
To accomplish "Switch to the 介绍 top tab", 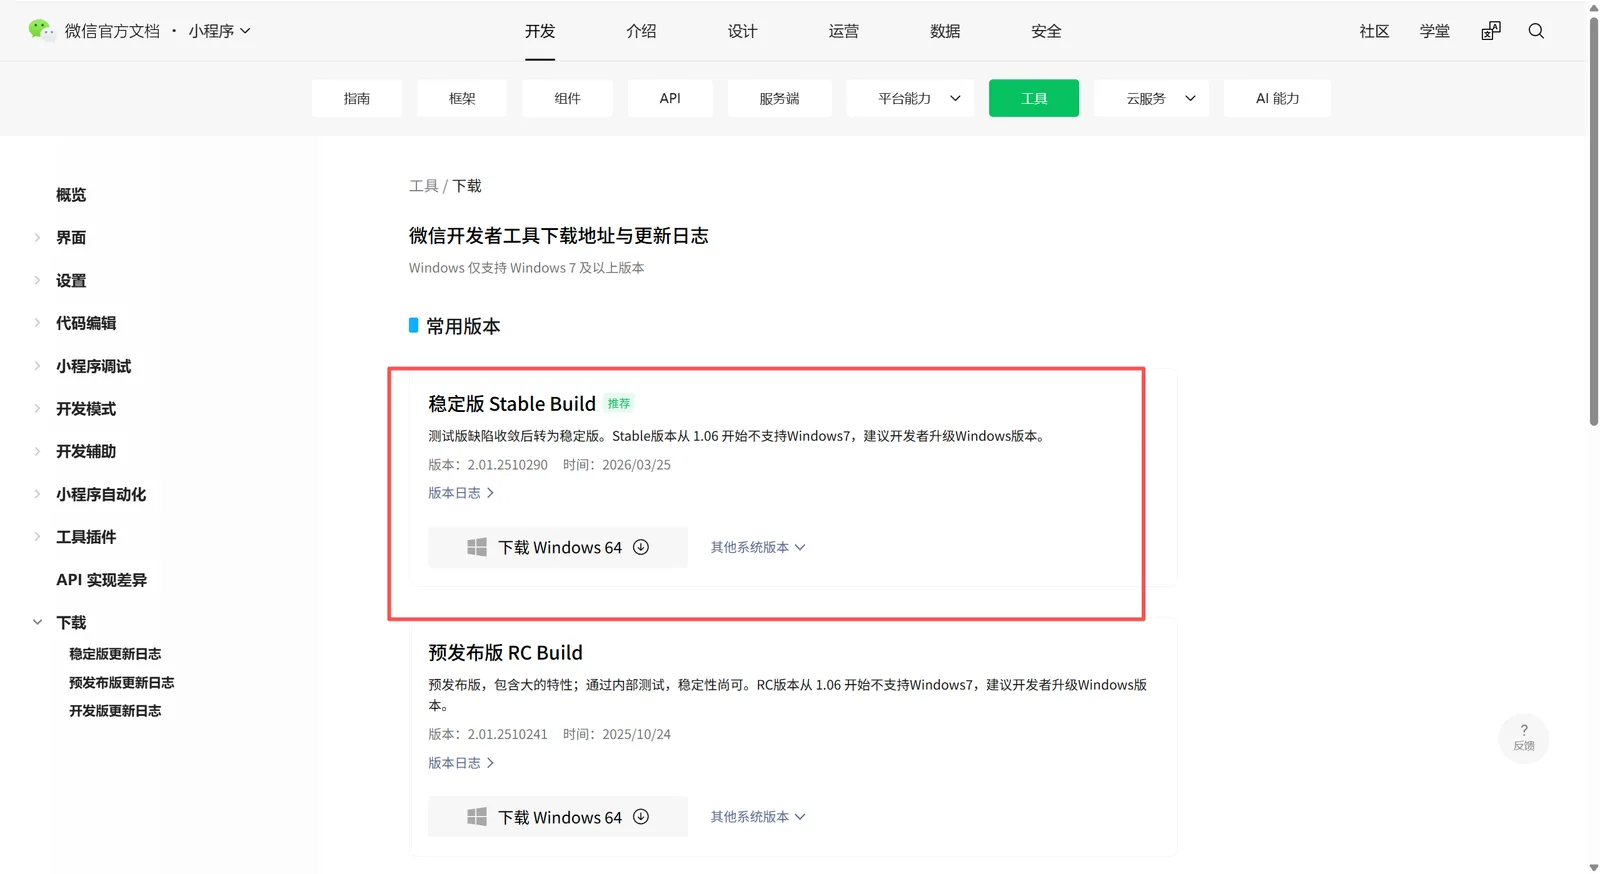I will coord(641,31).
